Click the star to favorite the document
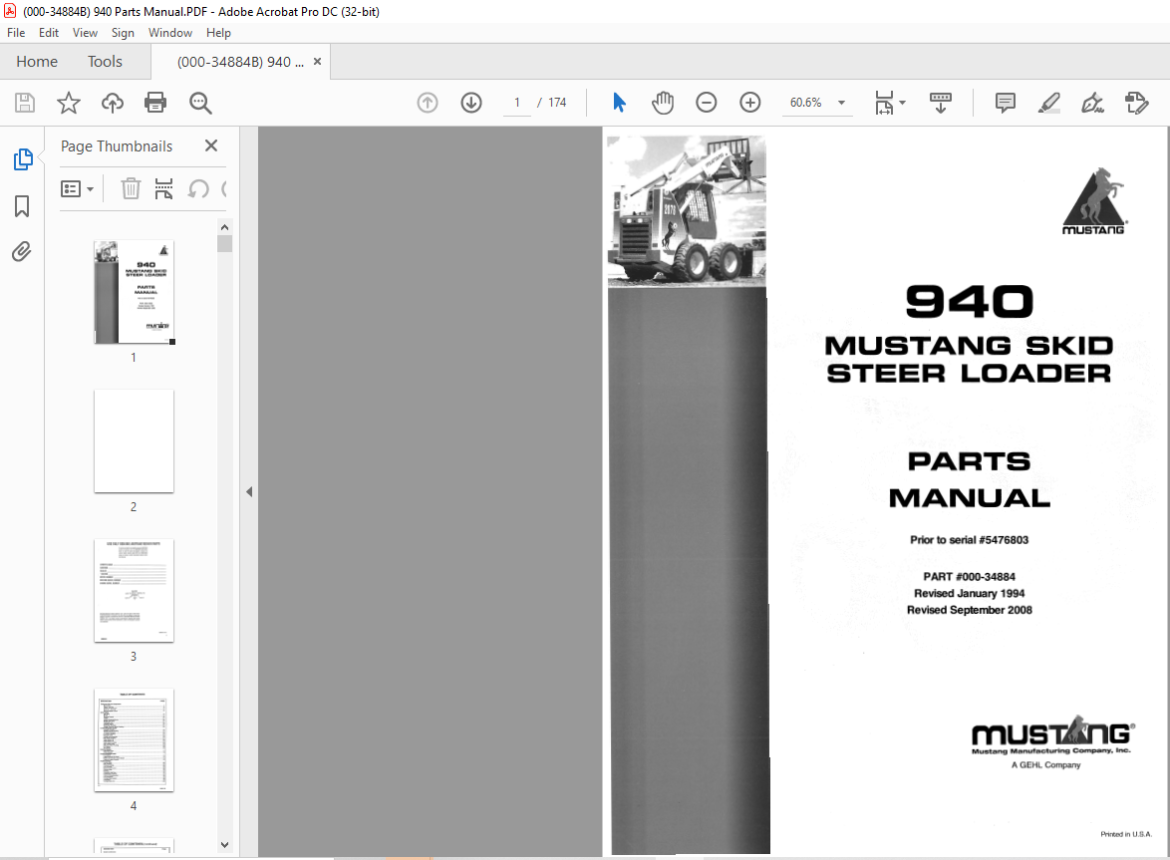This screenshot has width=1170, height=860. point(67,102)
